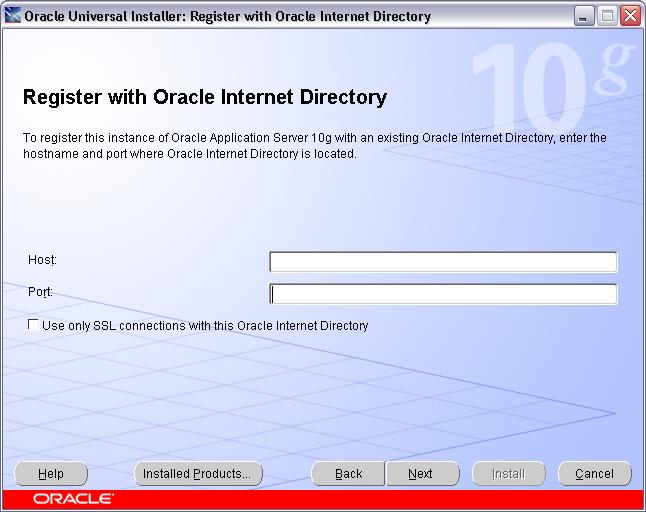Focus the Host text field

pos(443,262)
